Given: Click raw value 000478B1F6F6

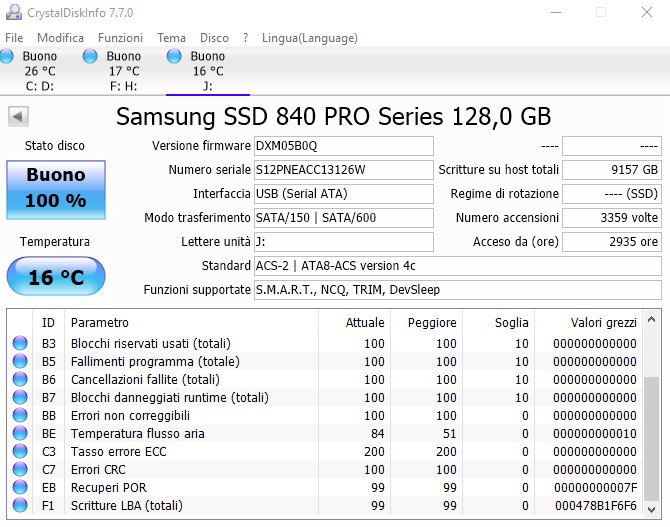Looking at the screenshot, I should click(x=596, y=506).
